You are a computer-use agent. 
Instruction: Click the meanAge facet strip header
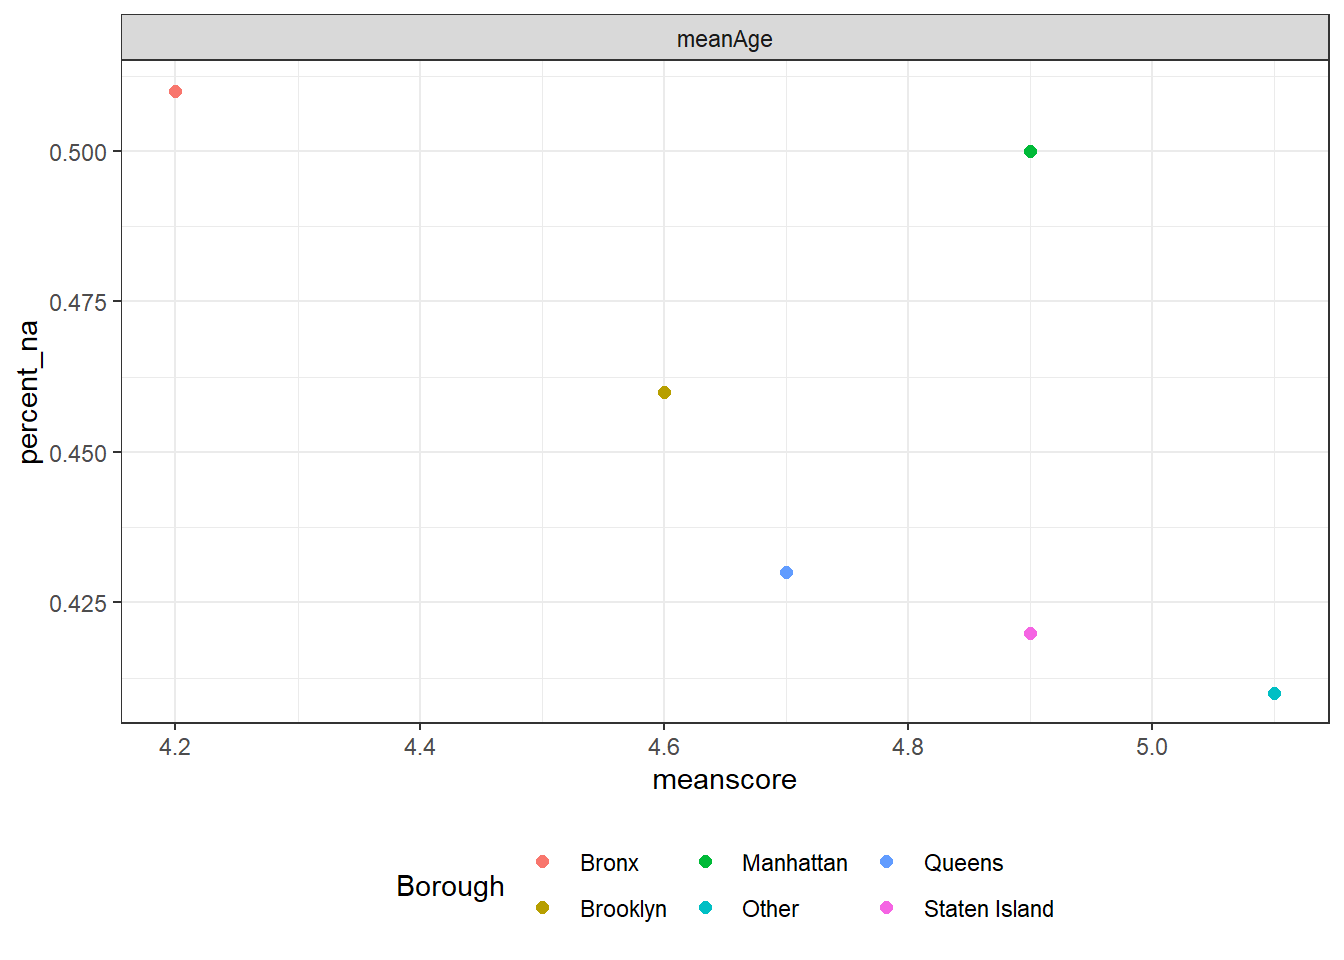coord(724,39)
